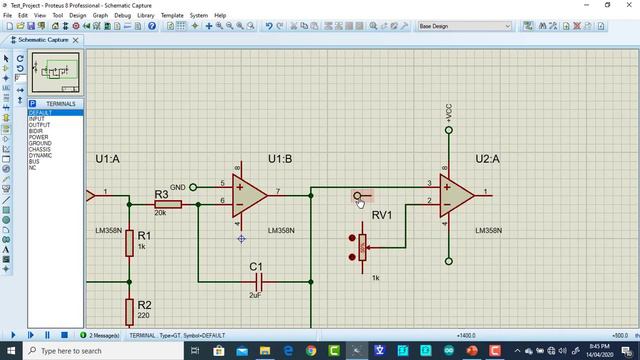This screenshot has width=640, height=360.
Task: Click the taskbar search box
Action: [x=103, y=351]
